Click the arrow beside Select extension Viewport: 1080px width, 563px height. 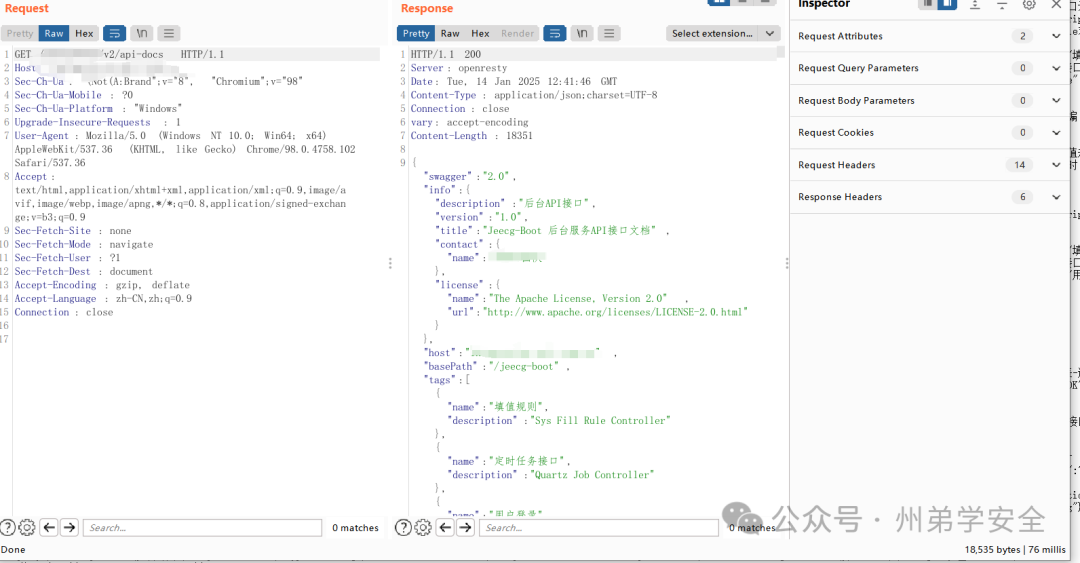pos(770,33)
